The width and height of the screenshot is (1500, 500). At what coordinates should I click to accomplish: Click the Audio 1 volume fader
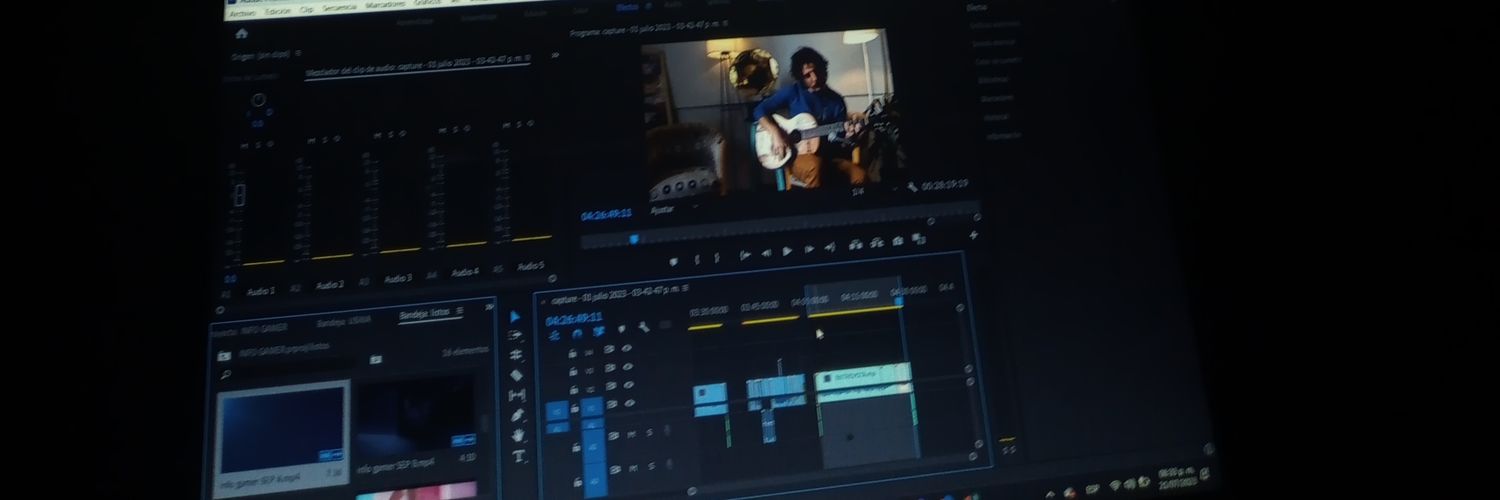[240, 195]
